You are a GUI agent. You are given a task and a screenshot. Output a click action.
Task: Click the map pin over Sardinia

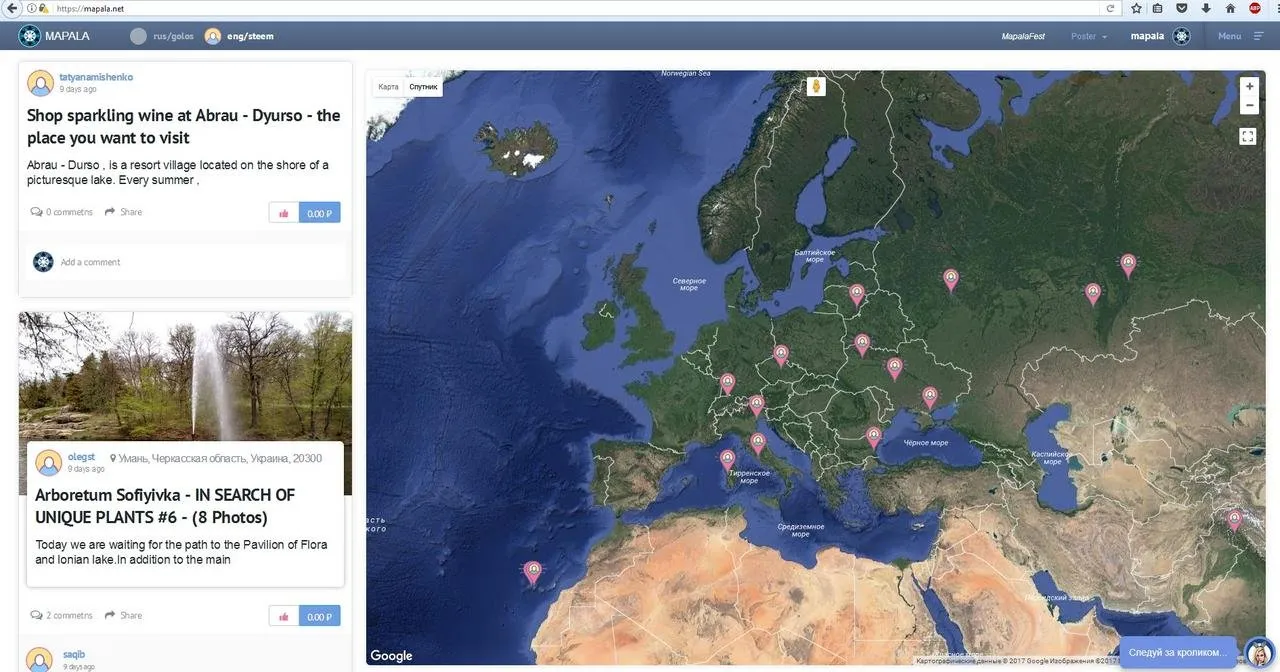click(x=727, y=460)
